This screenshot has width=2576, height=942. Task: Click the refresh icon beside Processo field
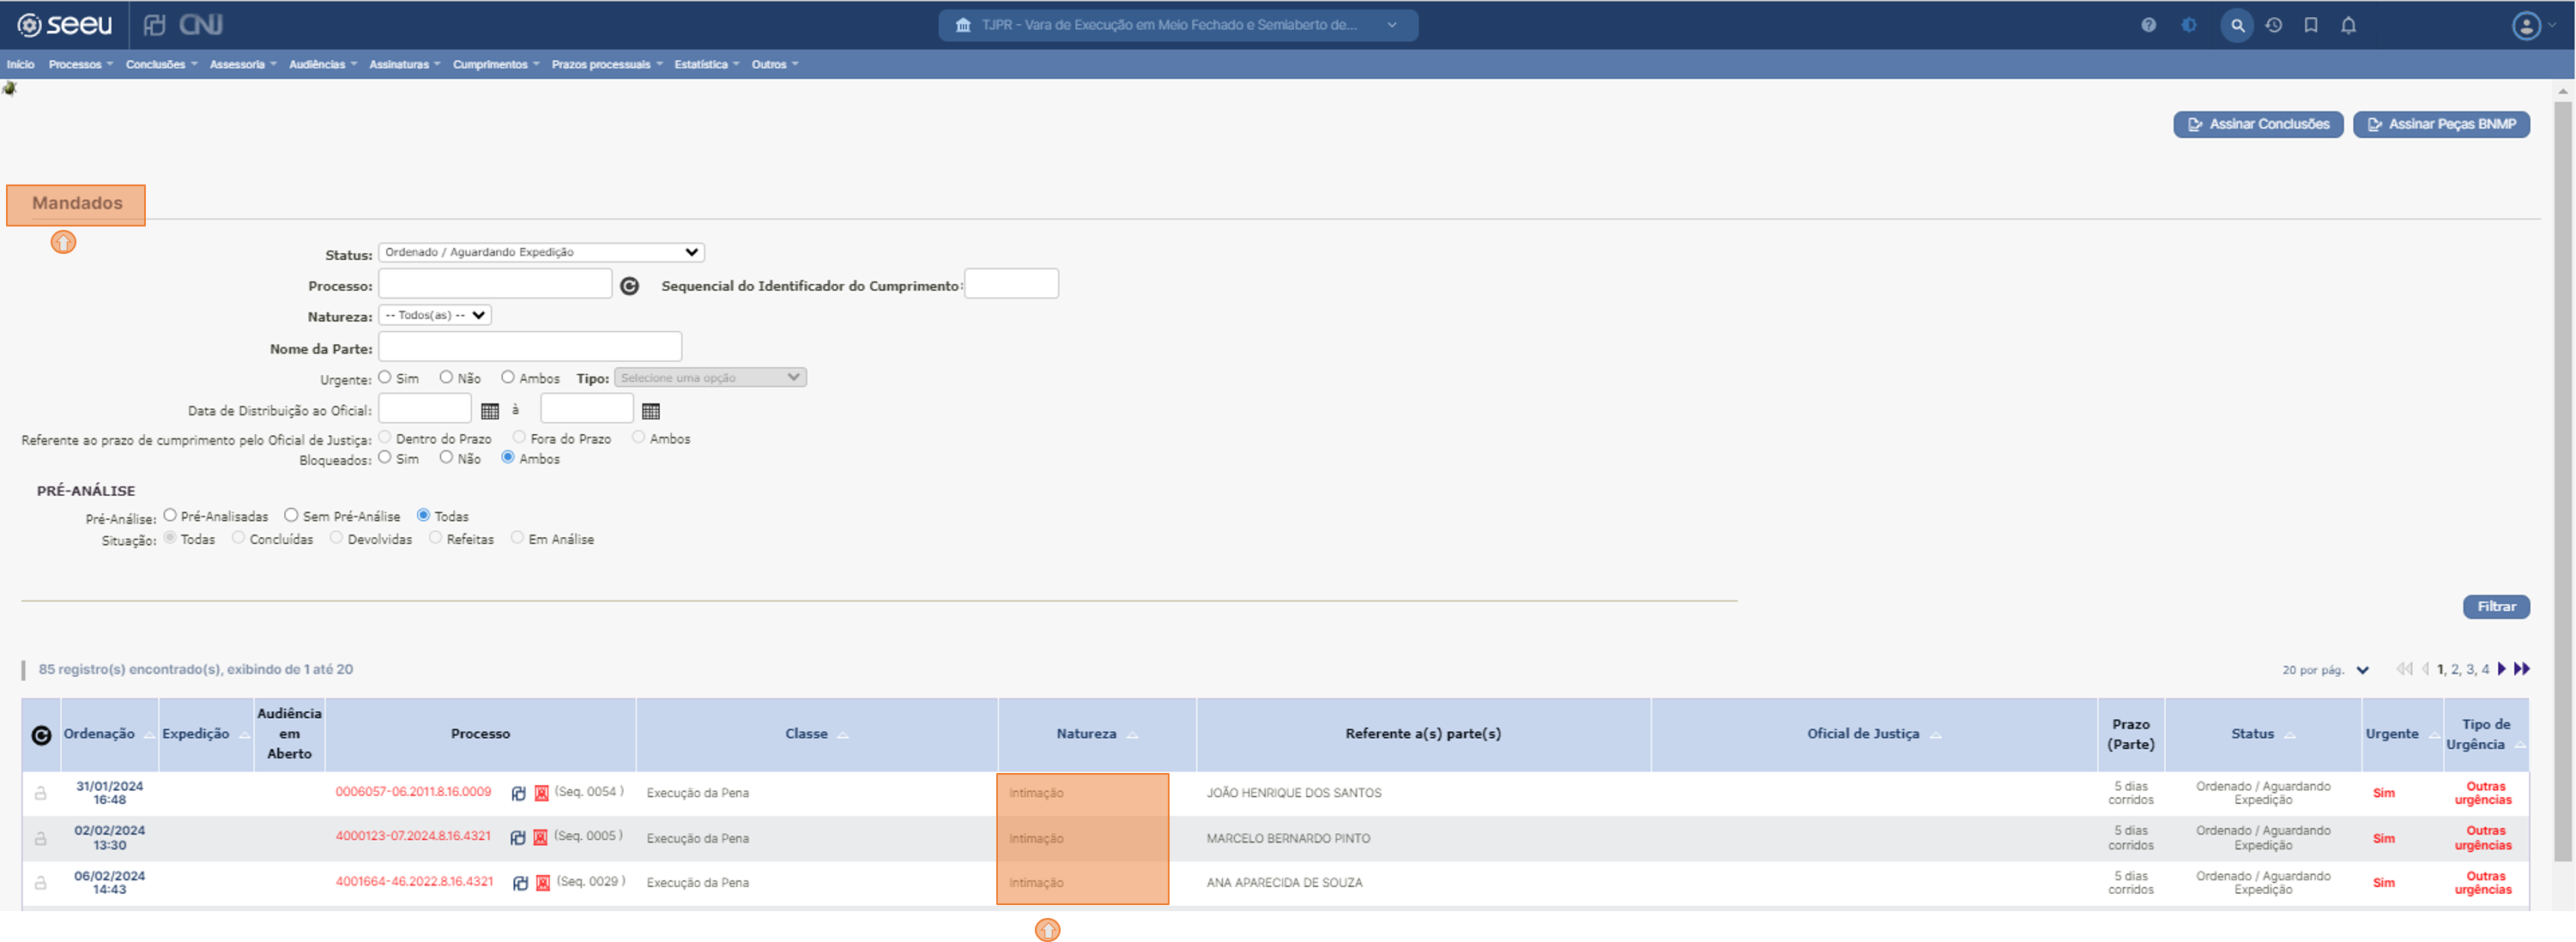click(x=629, y=286)
